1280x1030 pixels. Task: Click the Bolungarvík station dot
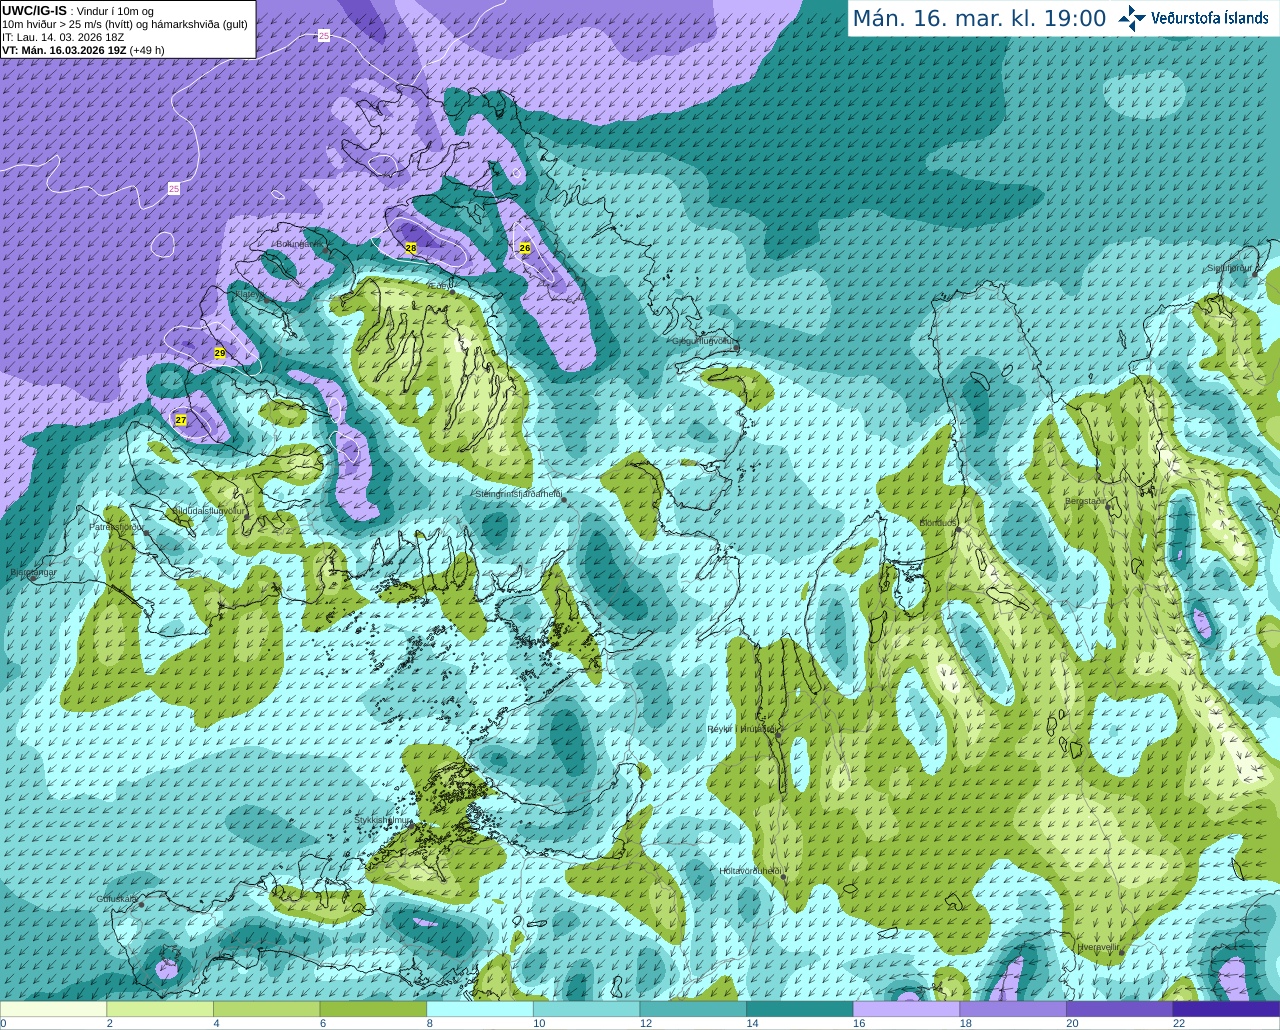pos(327,250)
